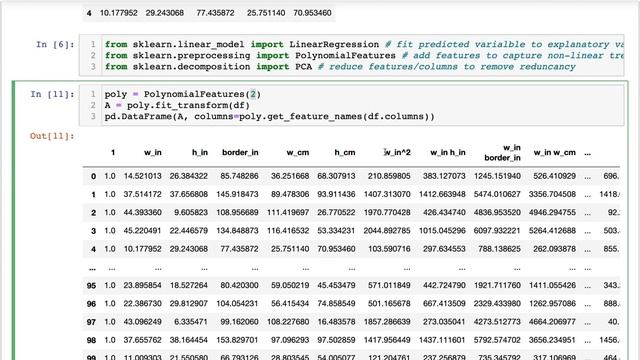This screenshot has width=640, height=360.
Task: Click row index 95 in output table
Action: (91, 286)
